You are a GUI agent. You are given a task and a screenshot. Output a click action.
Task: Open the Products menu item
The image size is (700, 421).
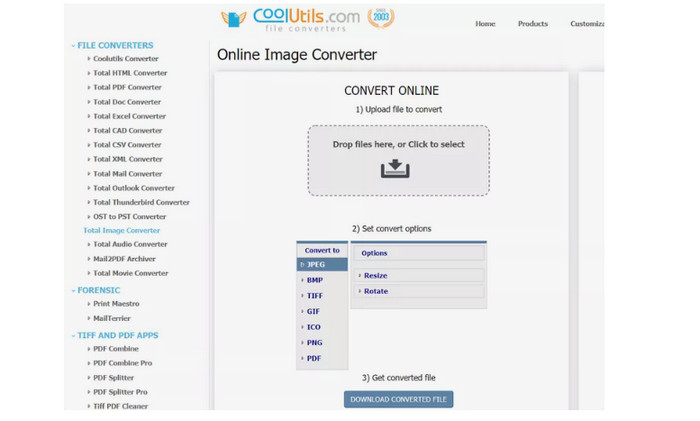click(x=533, y=24)
